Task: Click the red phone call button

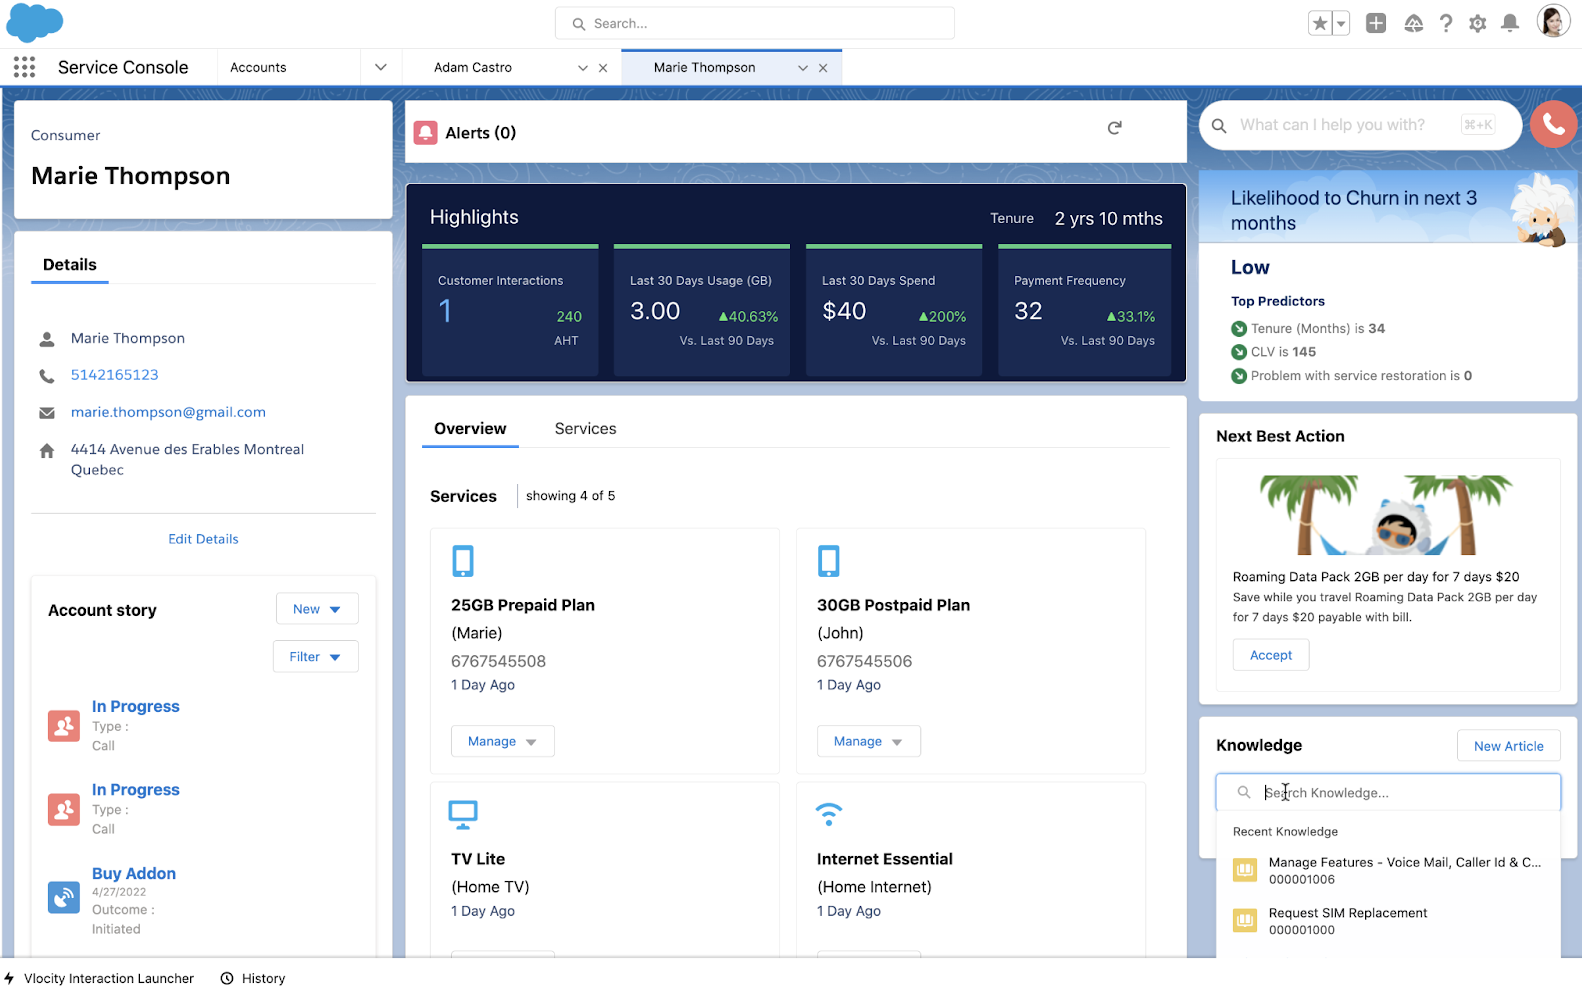Action: pyautogui.click(x=1553, y=124)
